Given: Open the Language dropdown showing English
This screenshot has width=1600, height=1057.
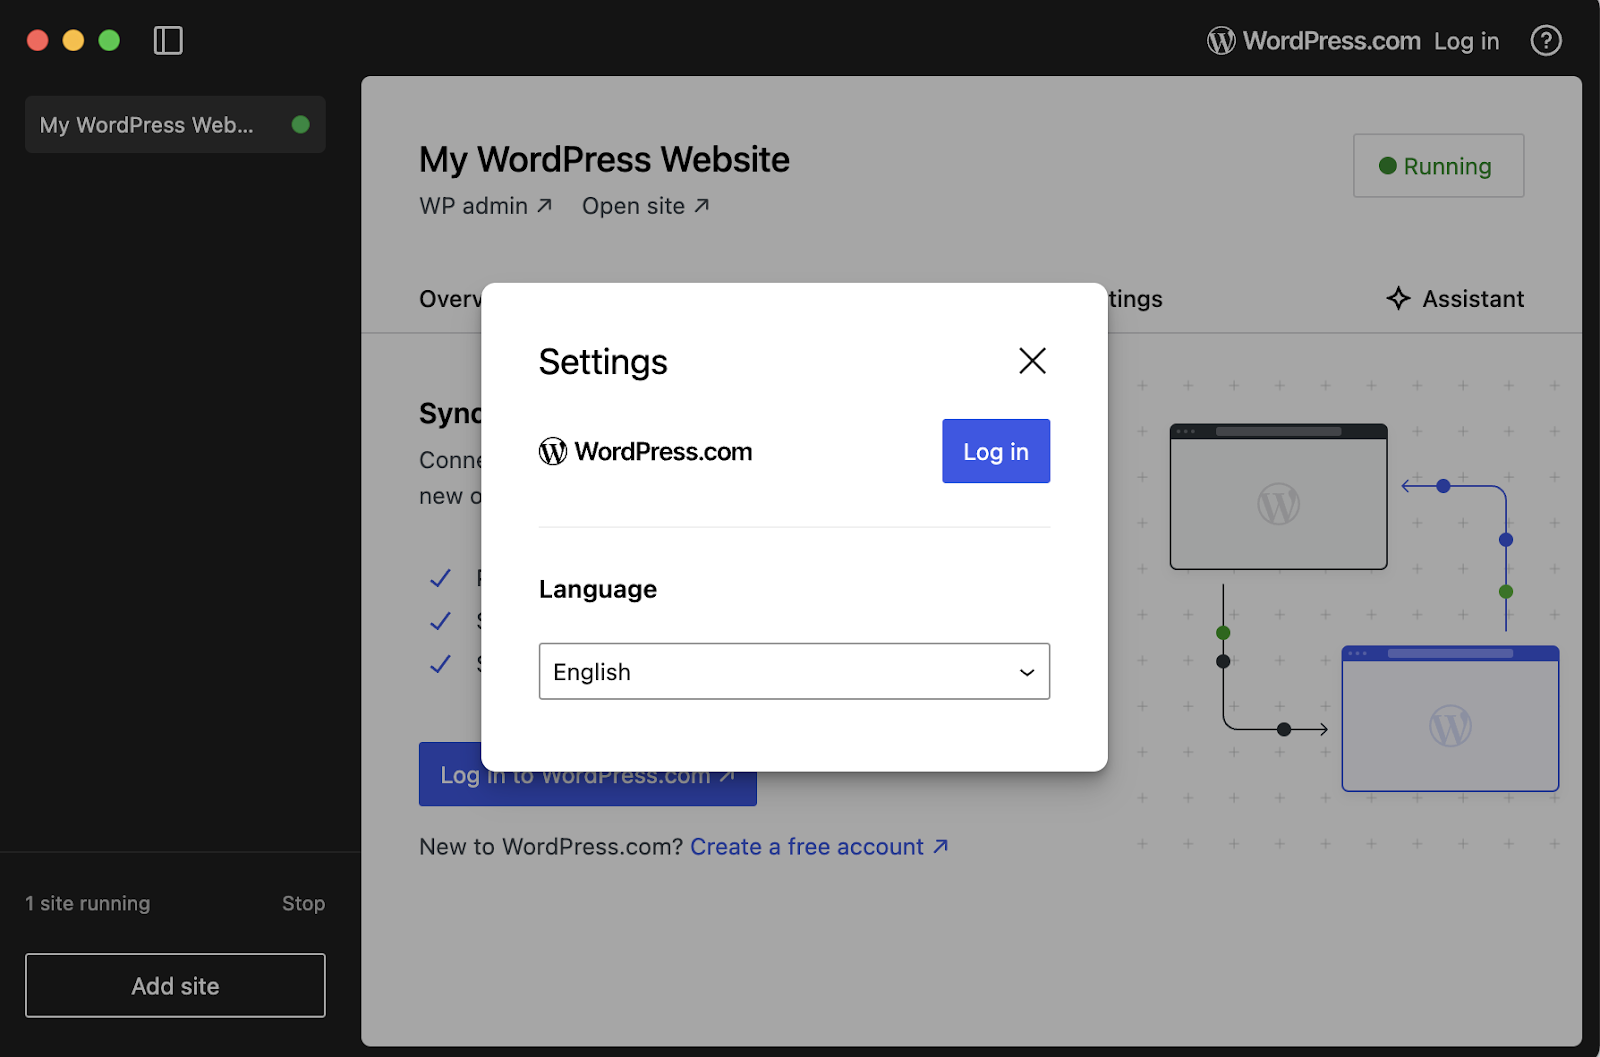Looking at the screenshot, I should 793,671.
